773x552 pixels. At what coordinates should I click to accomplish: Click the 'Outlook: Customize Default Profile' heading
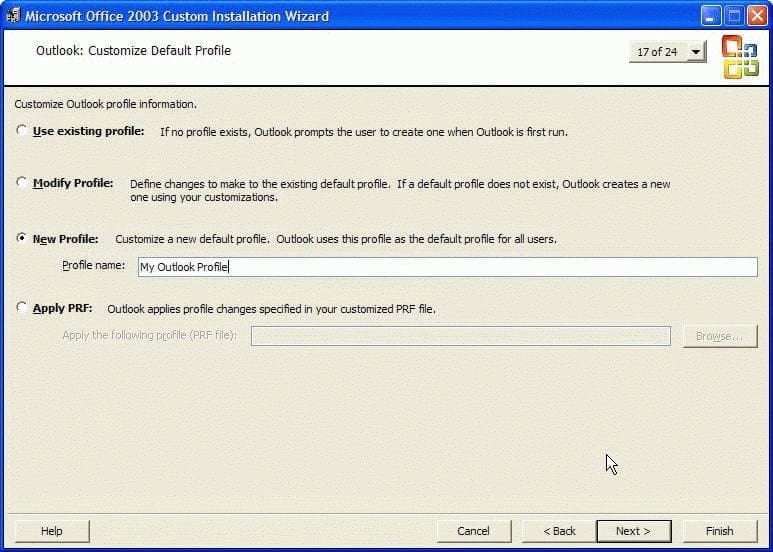[x=133, y=51]
